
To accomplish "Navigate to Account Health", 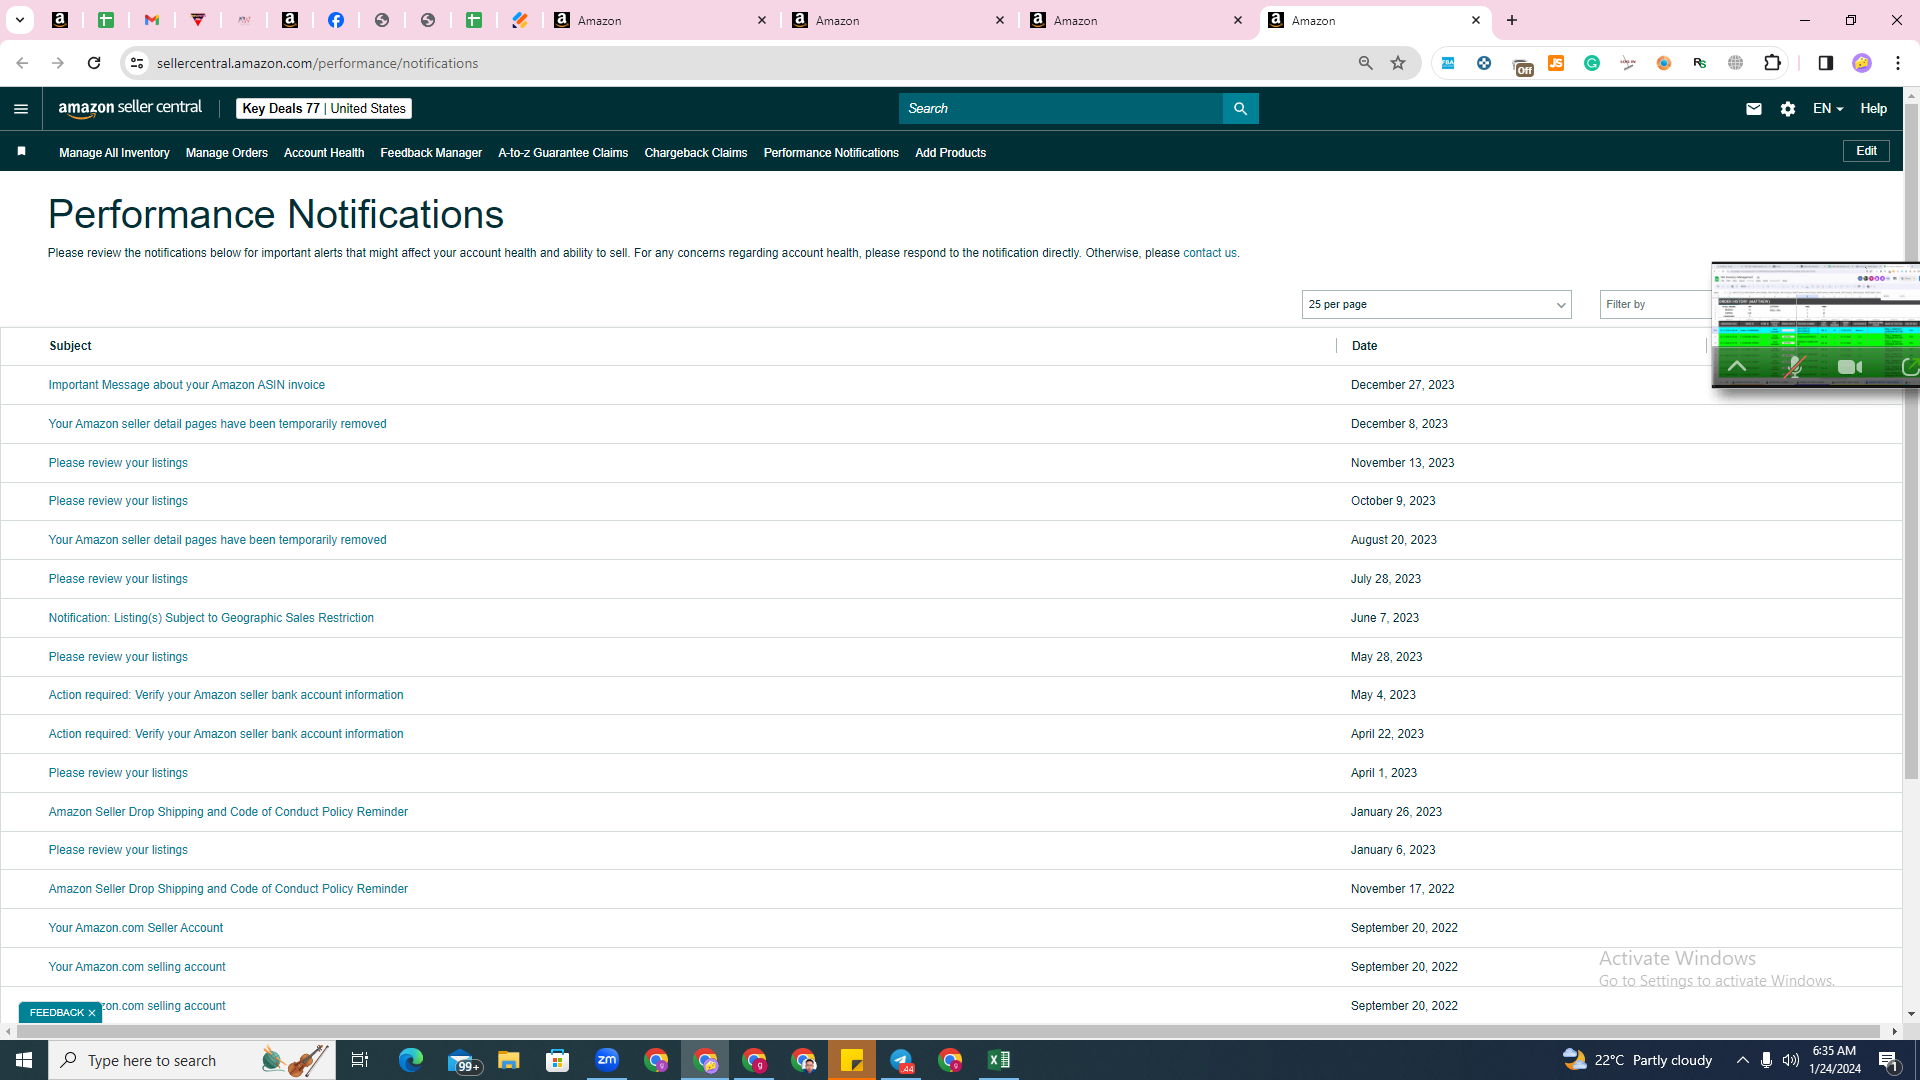I will coord(324,153).
